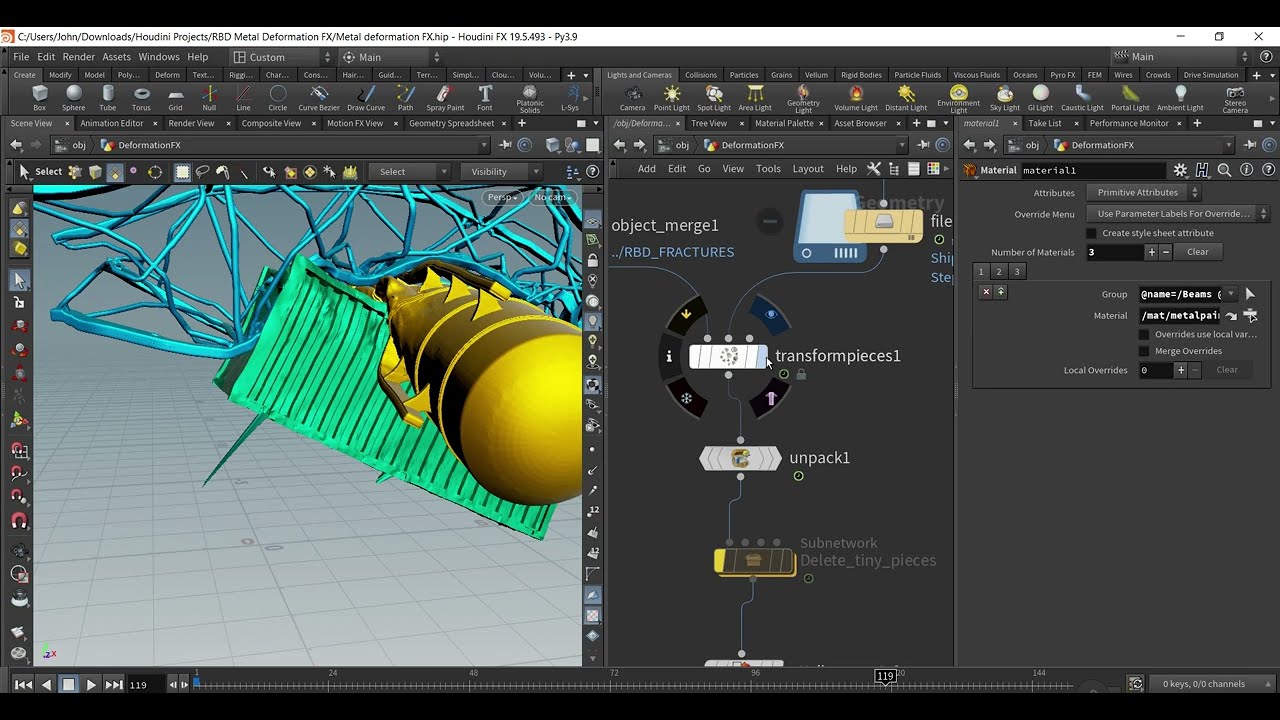Add a Torus primitive
The height and width of the screenshot is (720, 1280).
(141, 98)
